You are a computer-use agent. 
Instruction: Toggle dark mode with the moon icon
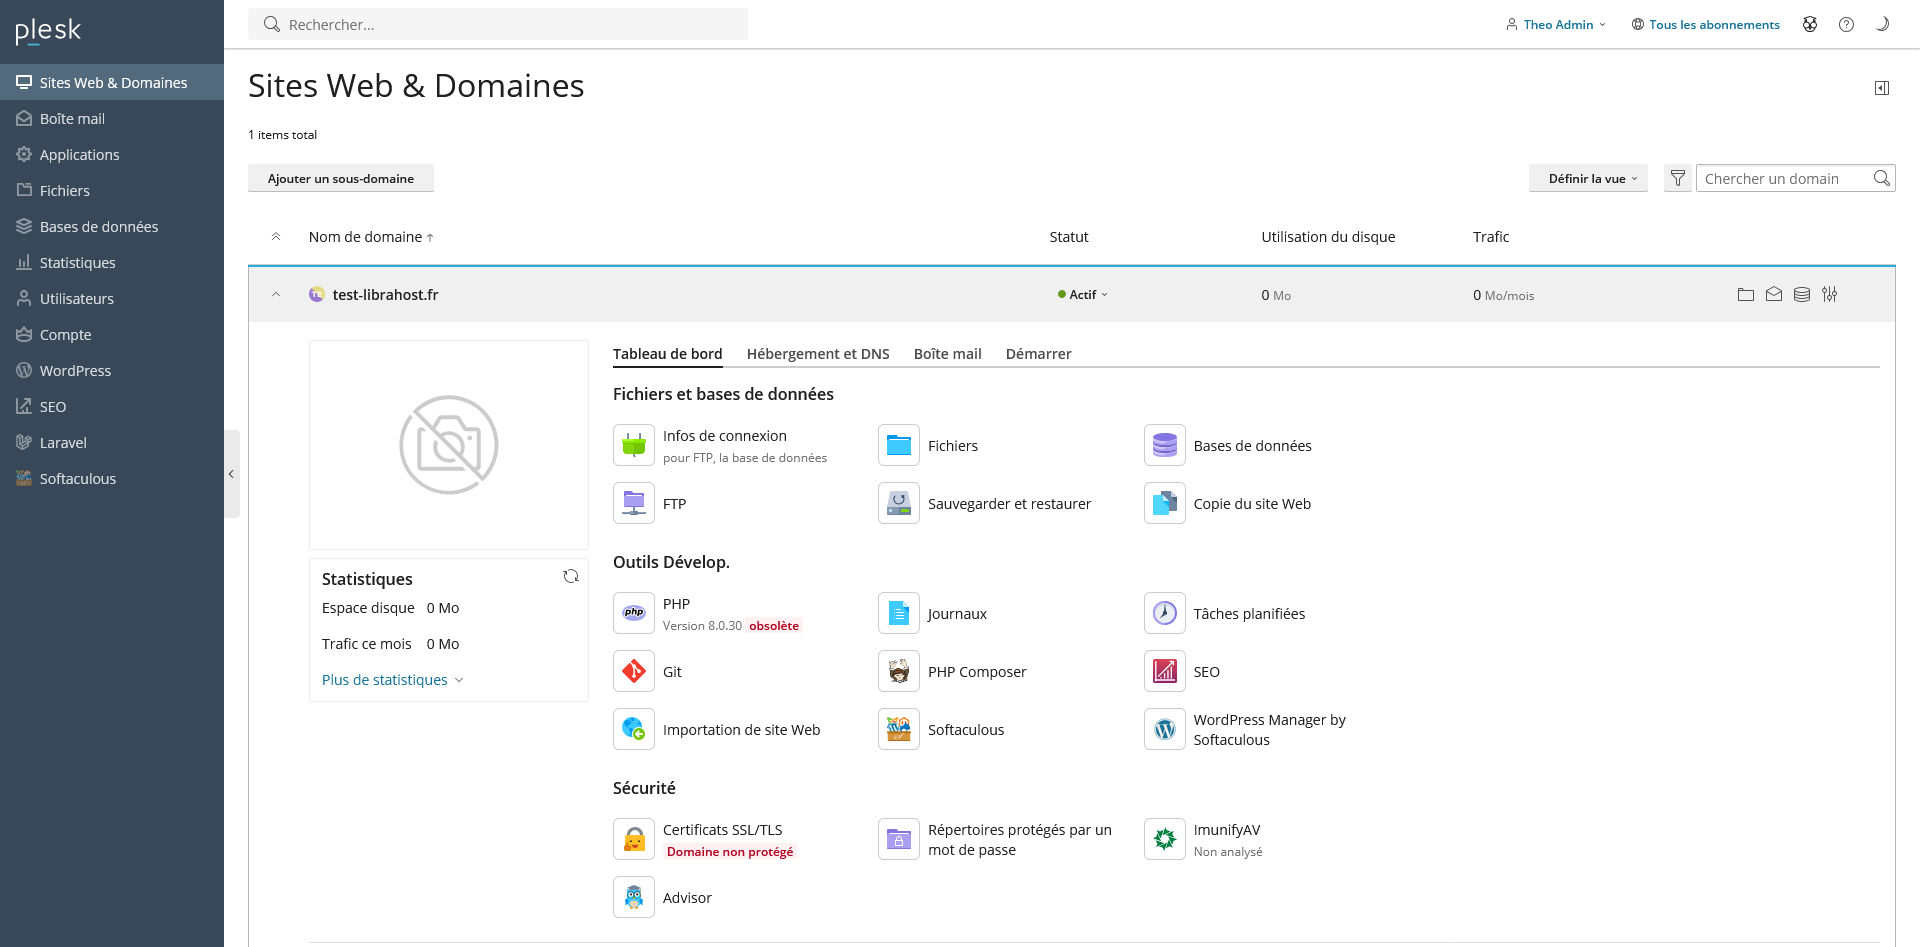[1884, 24]
